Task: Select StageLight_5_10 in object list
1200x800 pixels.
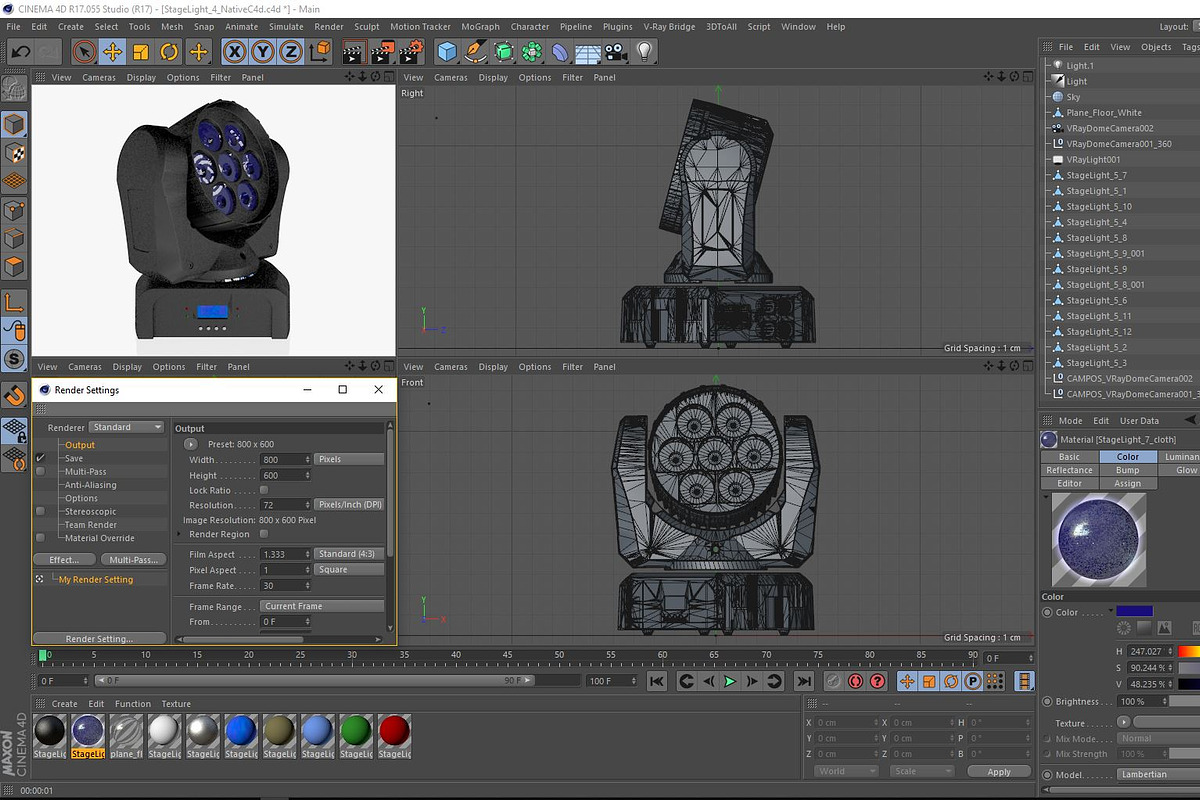Action: 1099,206
